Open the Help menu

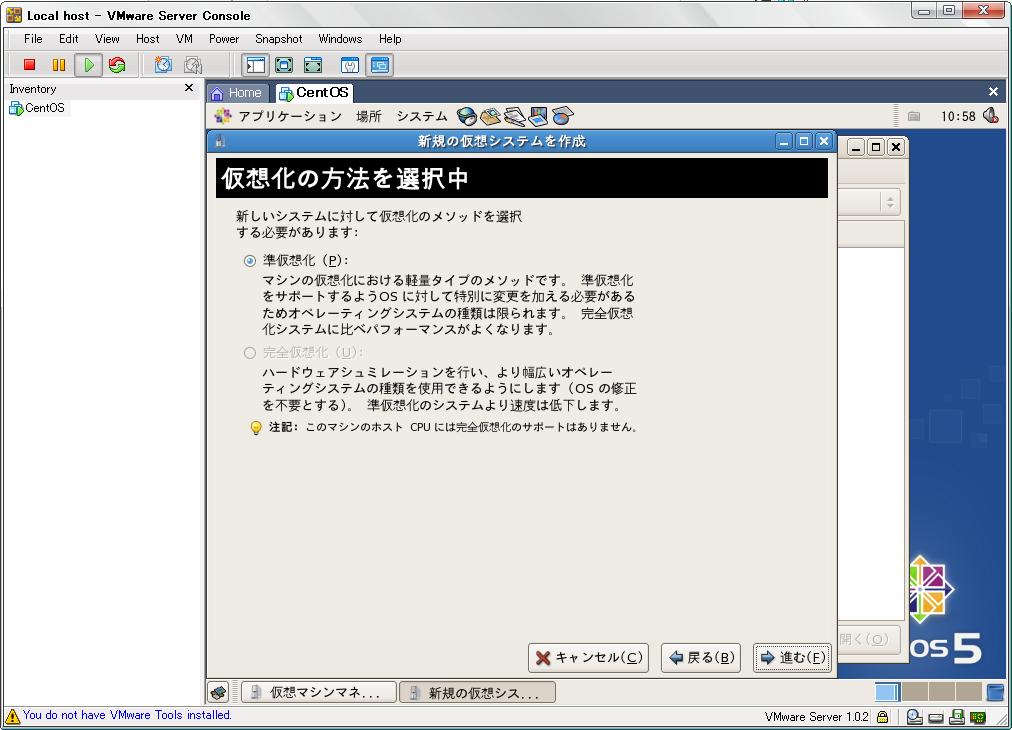tap(390, 39)
